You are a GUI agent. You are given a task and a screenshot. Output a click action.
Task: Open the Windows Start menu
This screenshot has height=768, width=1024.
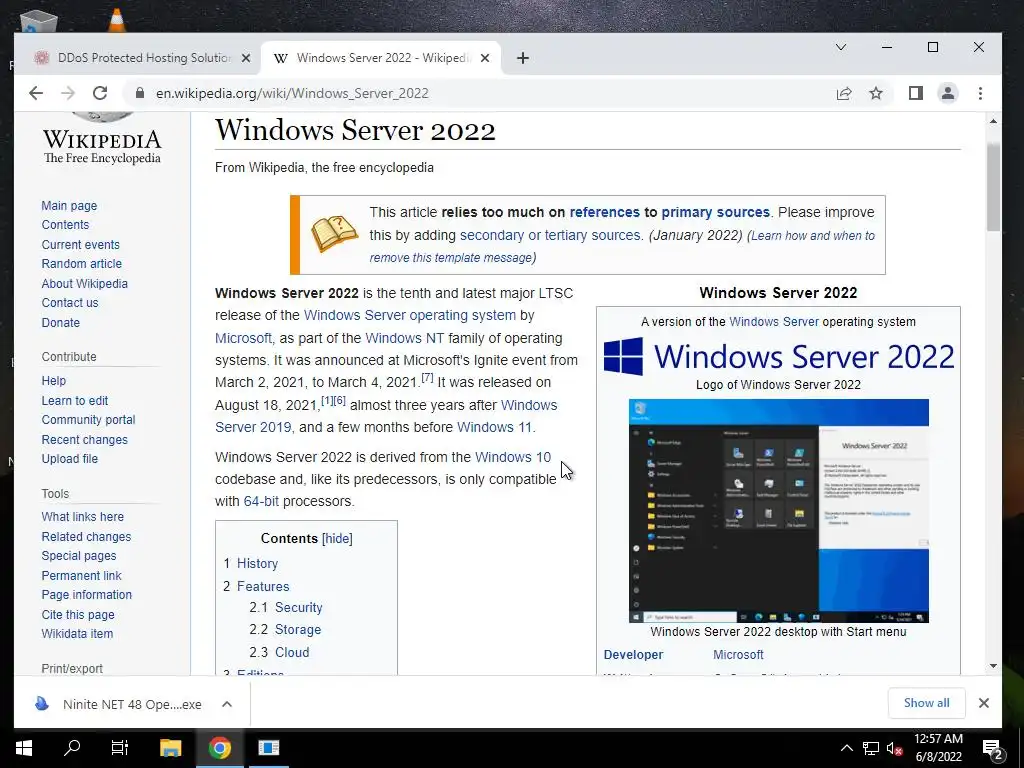click(x=24, y=748)
